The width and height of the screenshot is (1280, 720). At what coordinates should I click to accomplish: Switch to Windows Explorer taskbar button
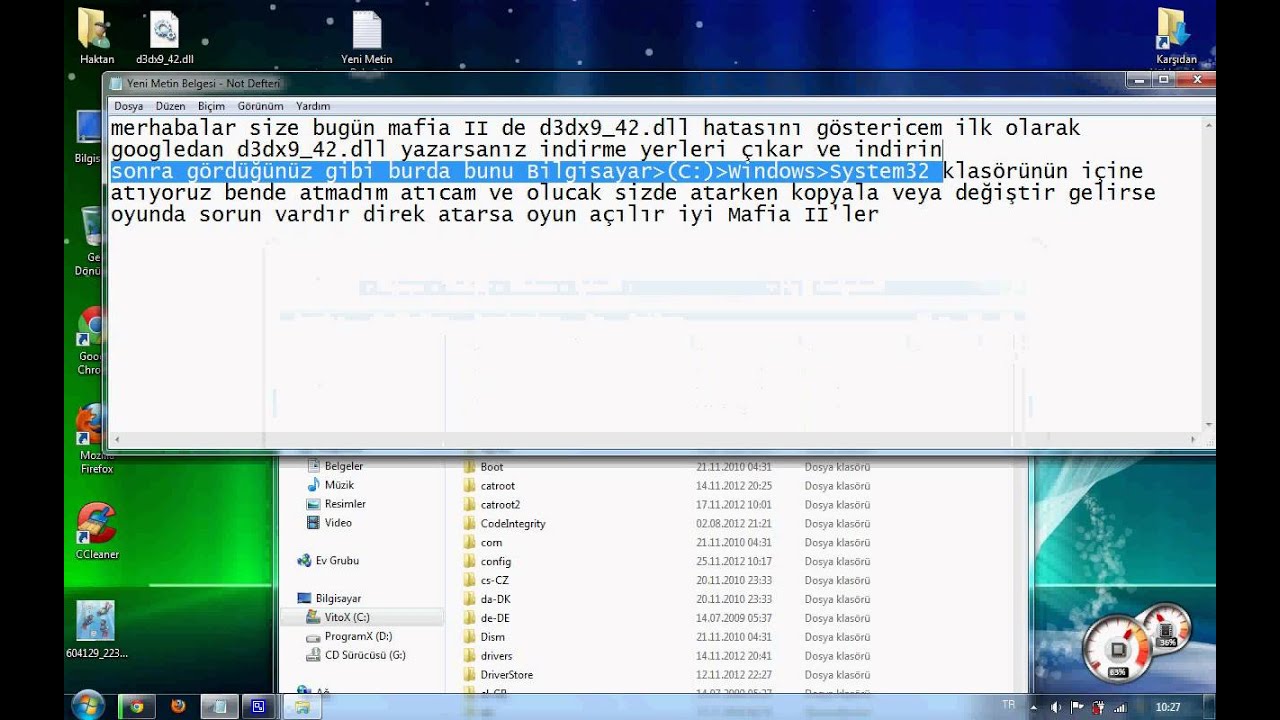click(x=300, y=706)
